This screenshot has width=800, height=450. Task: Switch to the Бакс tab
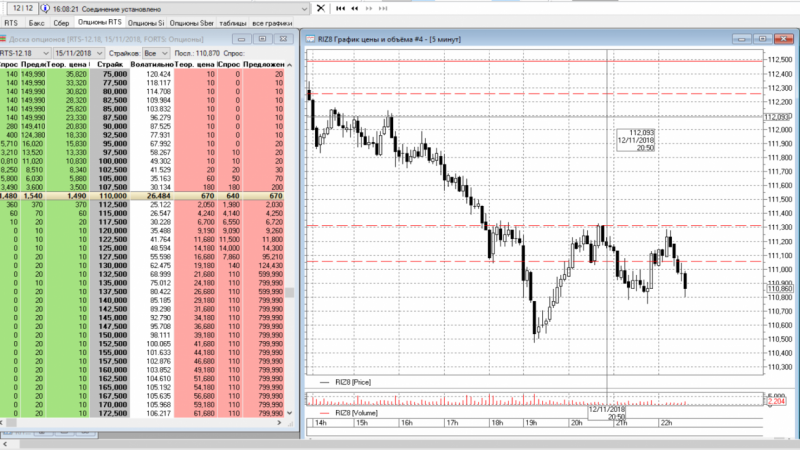(x=36, y=23)
